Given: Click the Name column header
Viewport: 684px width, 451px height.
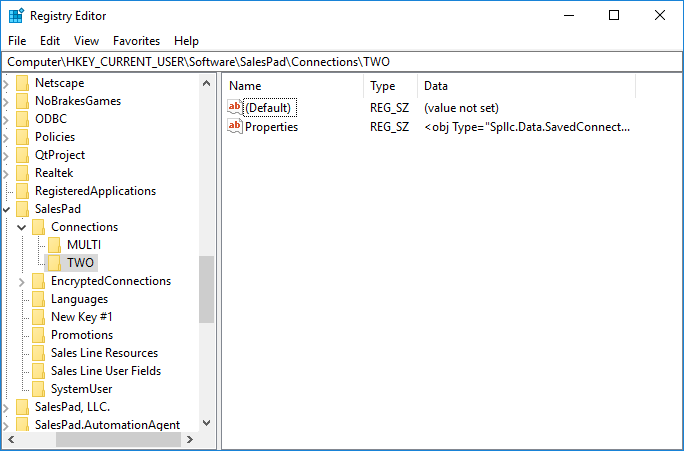Looking at the screenshot, I should coord(245,86).
